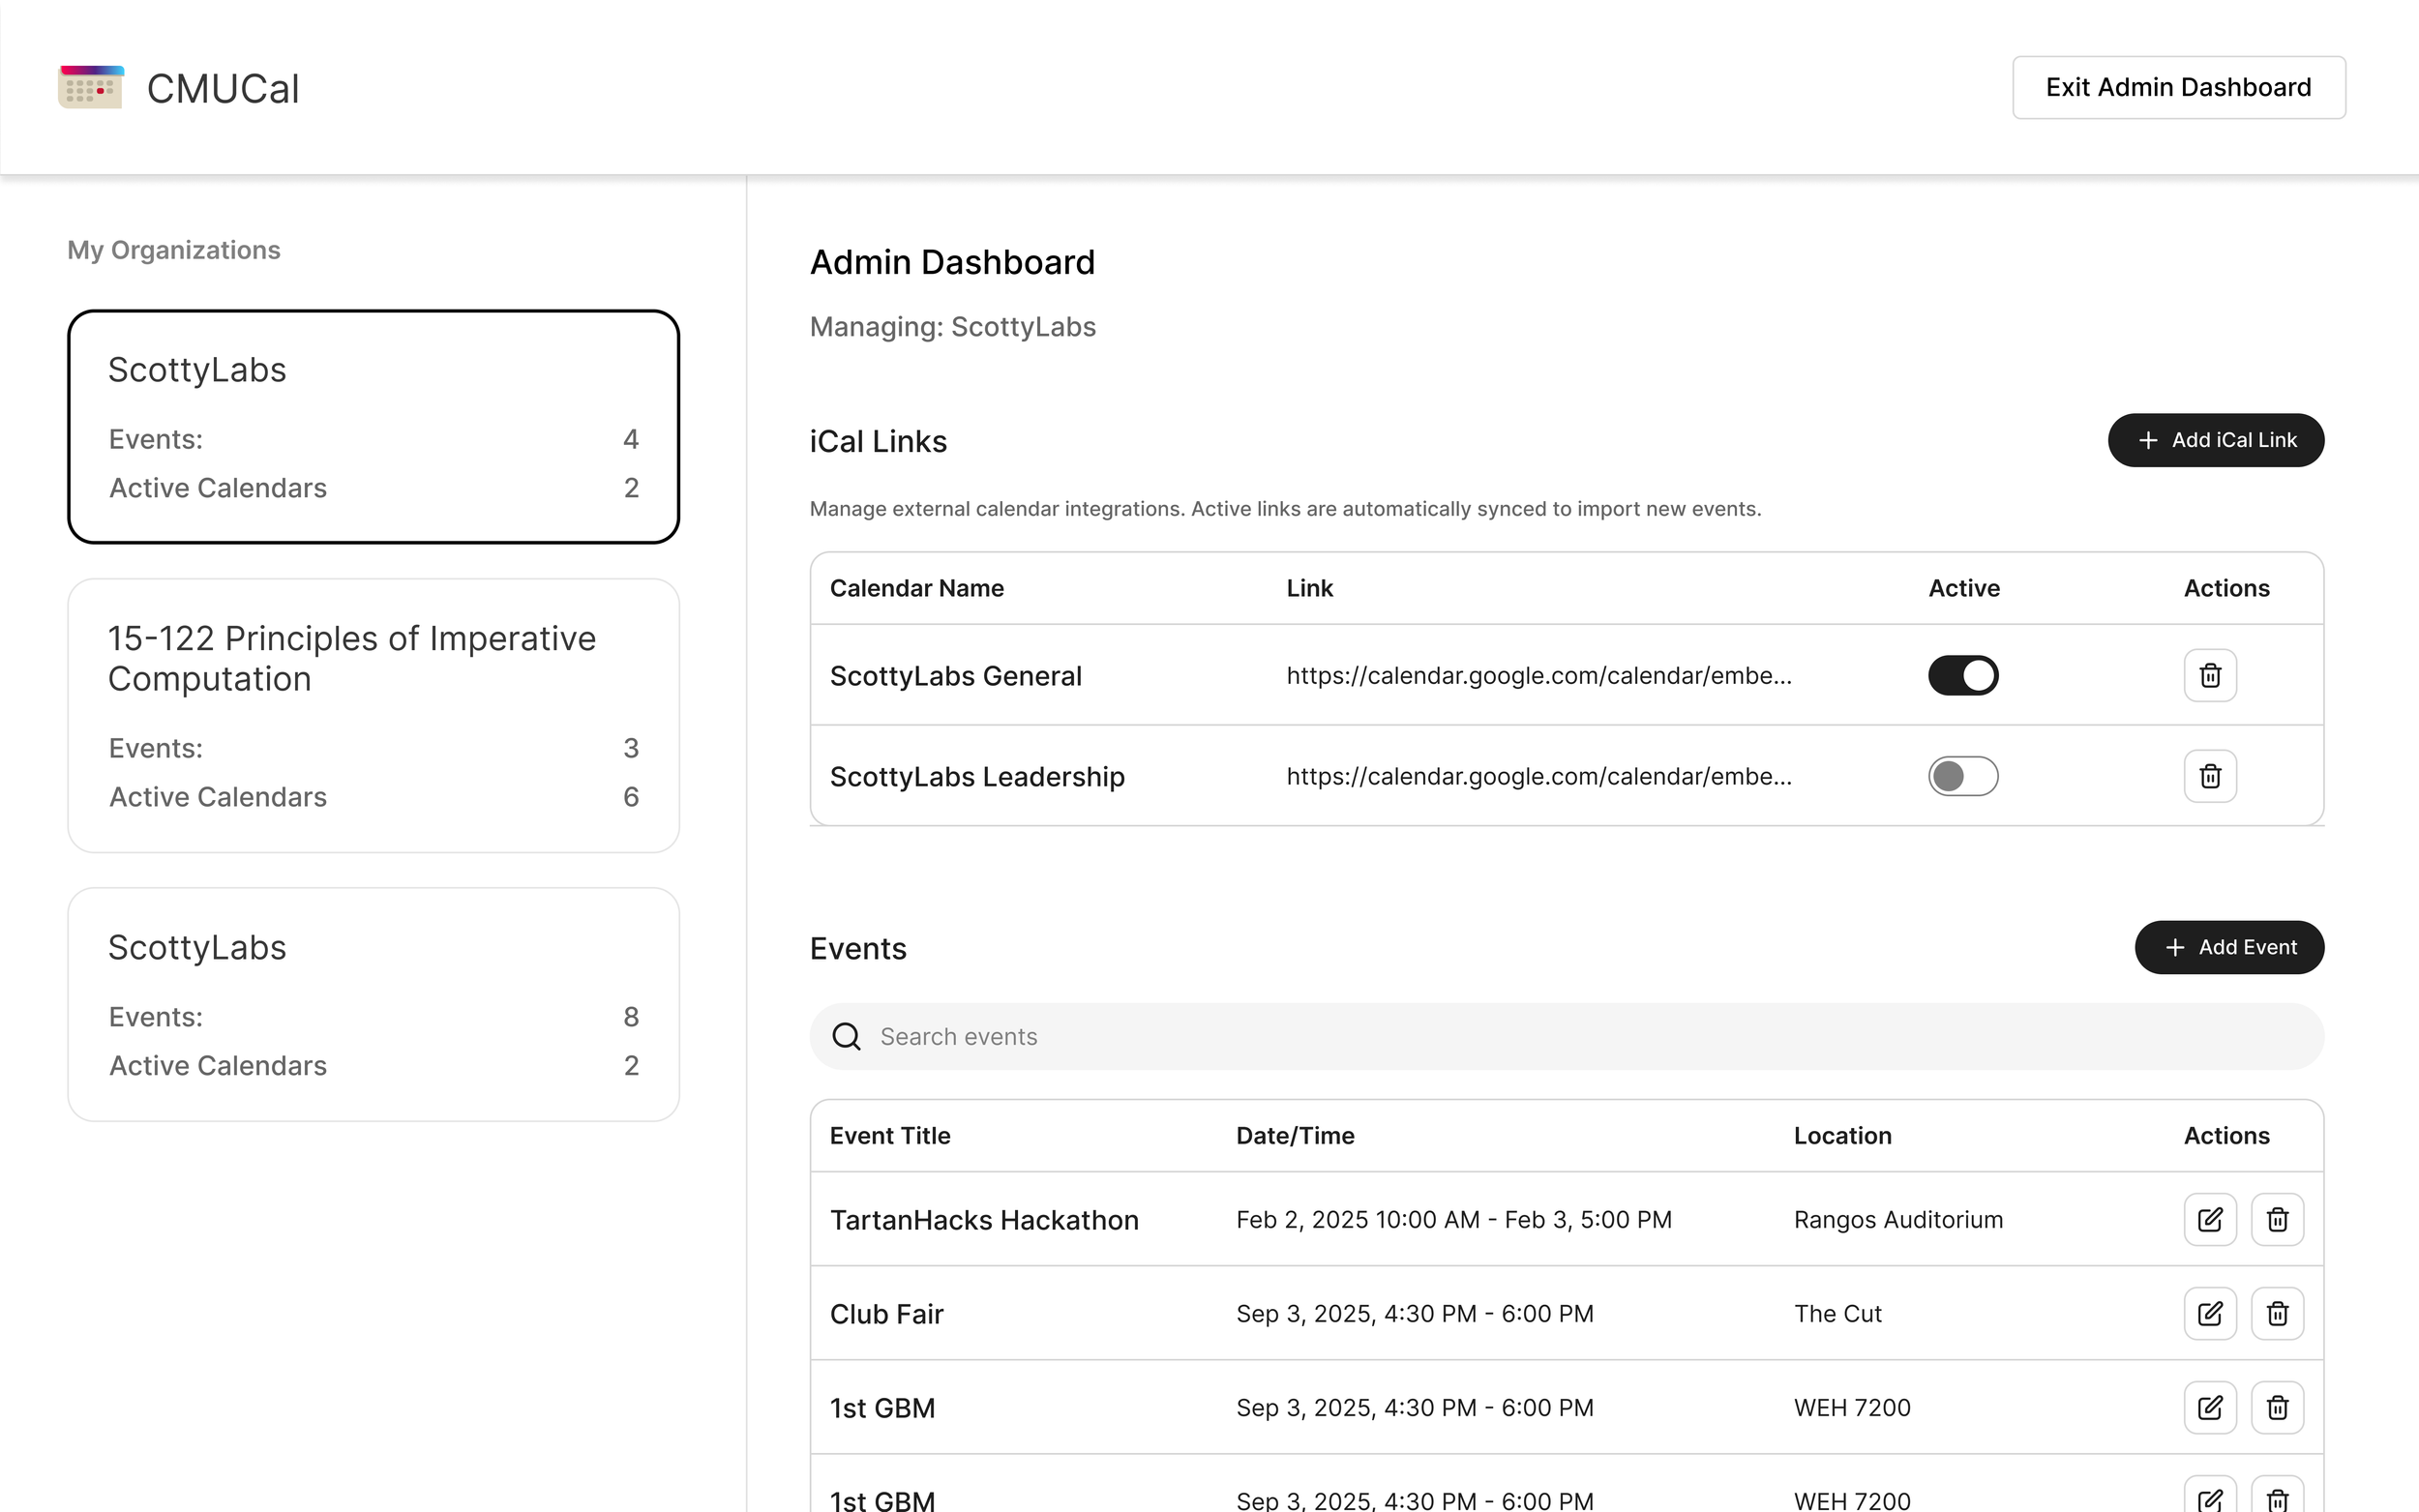
Task: Disable the ScottyLabs General calendar toggle
Action: (1962, 676)
